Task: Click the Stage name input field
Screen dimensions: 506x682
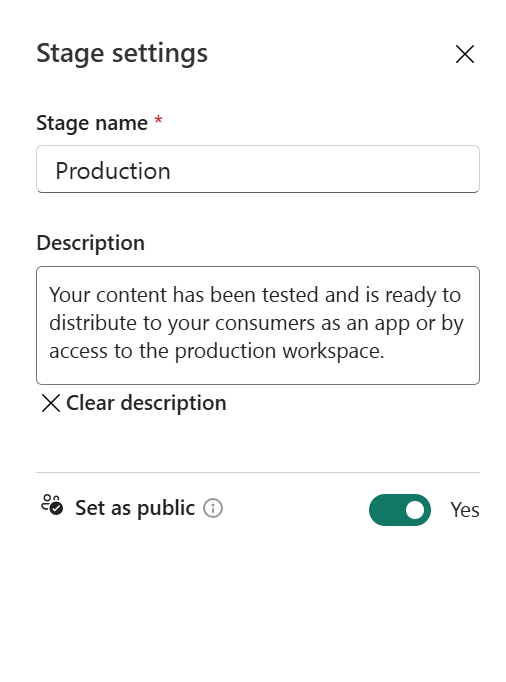Action: tap(258, 169)
